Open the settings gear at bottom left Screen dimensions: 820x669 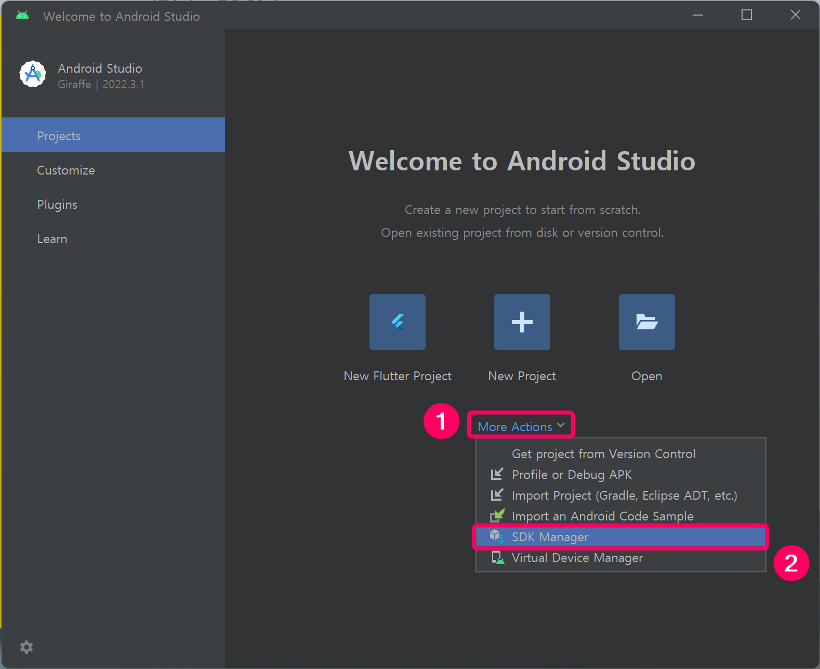click(26, 647)
